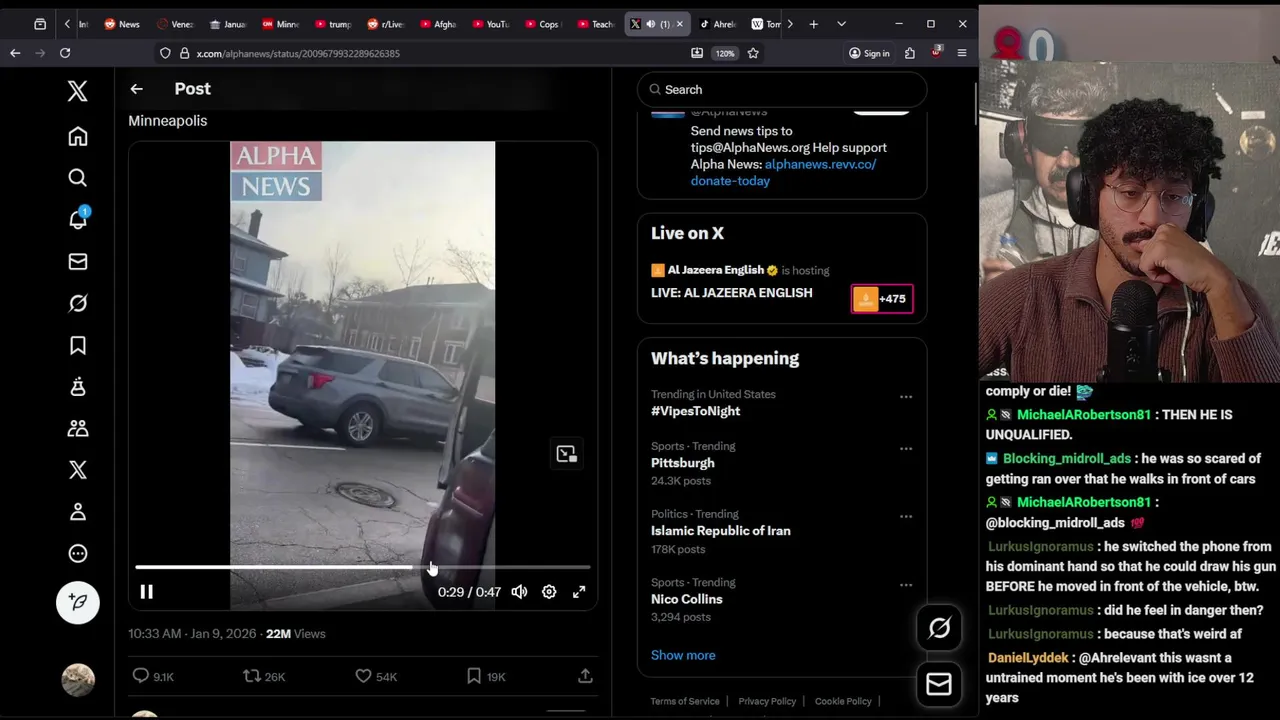Open the browser hamburger menu
This screenshot has width=1280, height=720.
pyautogui.click(x=962, y=53)
